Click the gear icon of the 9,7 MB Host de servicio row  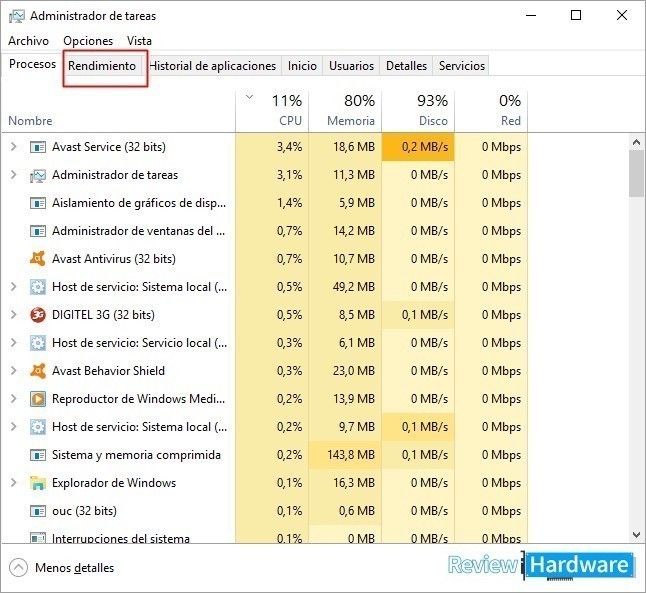pos(38,427)
